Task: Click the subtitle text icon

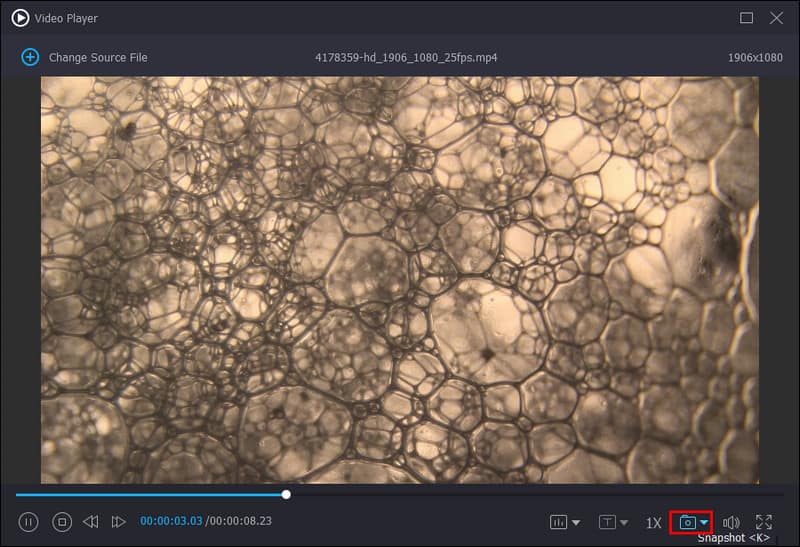Action: click(x=607, y=522)
